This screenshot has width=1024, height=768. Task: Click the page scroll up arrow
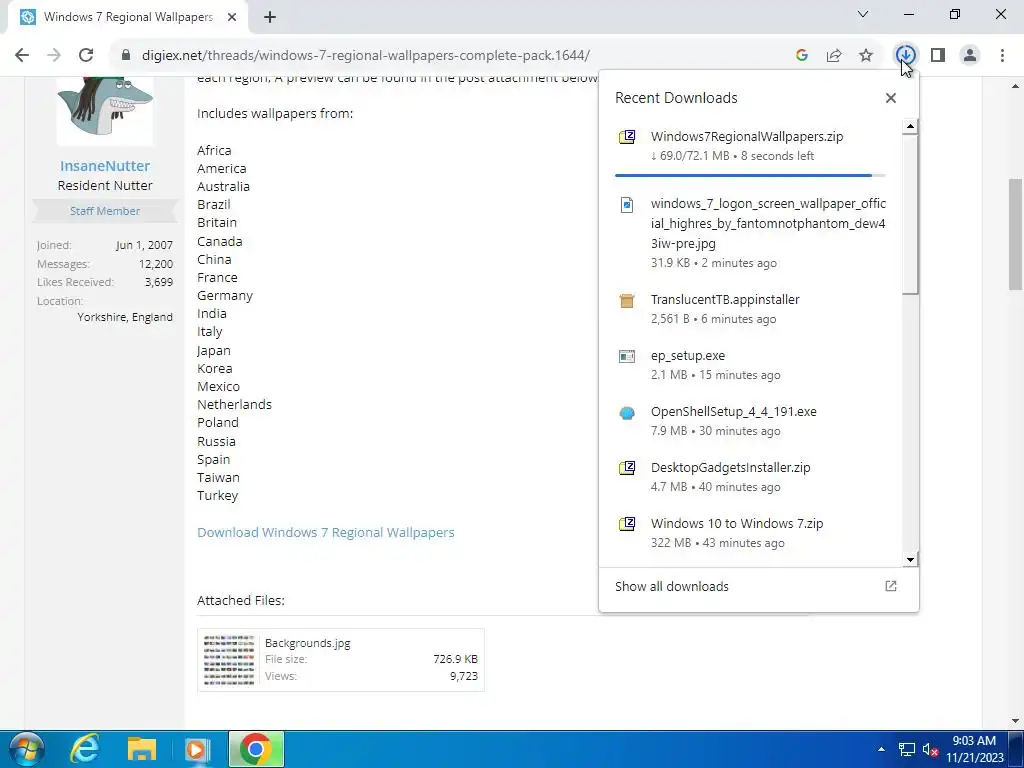click(x=1016, y=86)
